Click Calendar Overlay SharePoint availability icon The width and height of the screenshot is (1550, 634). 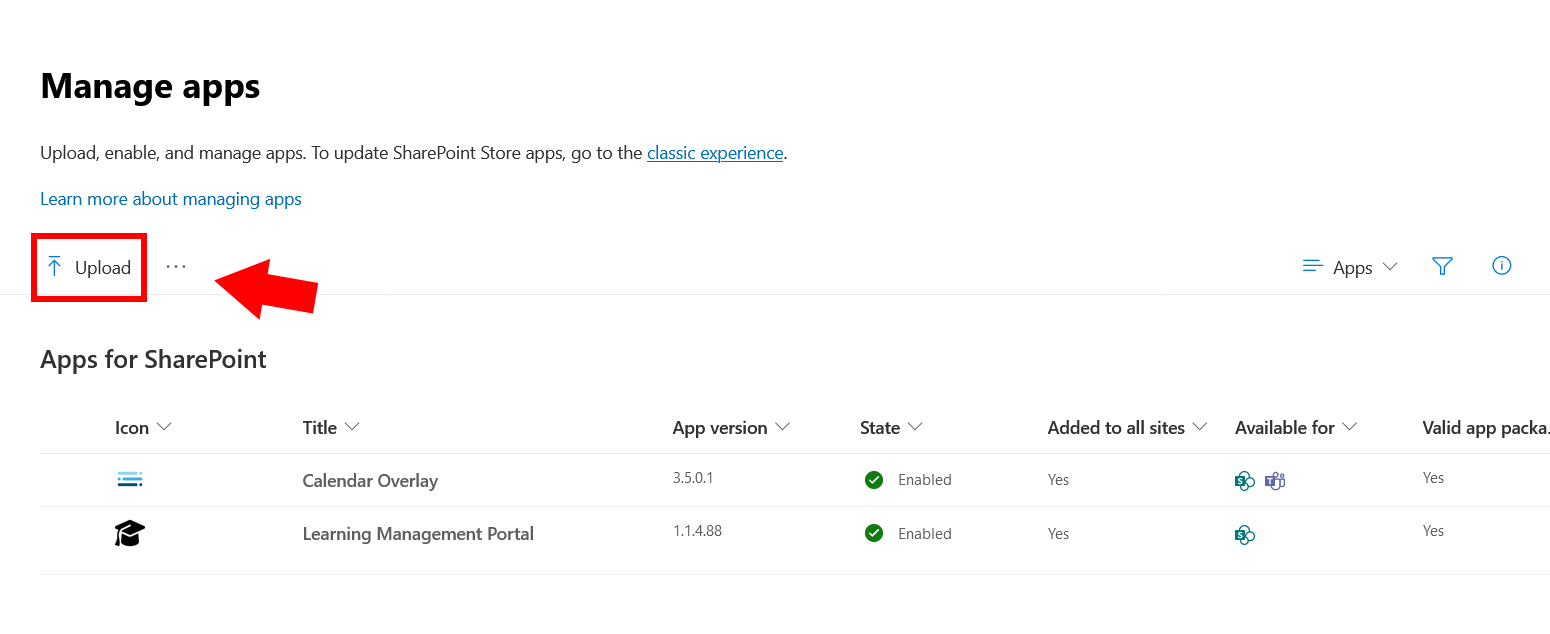tap(1245, 481)
